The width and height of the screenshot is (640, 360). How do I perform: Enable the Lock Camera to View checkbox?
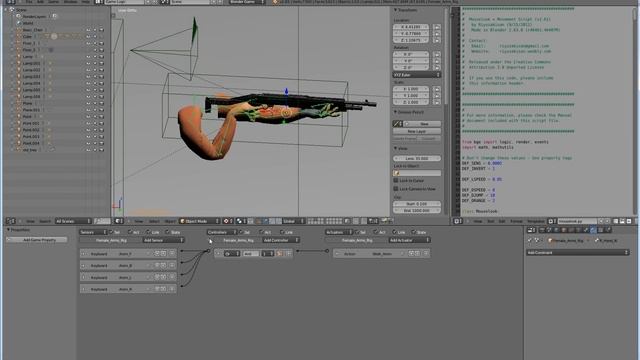(x=396, y=189)
